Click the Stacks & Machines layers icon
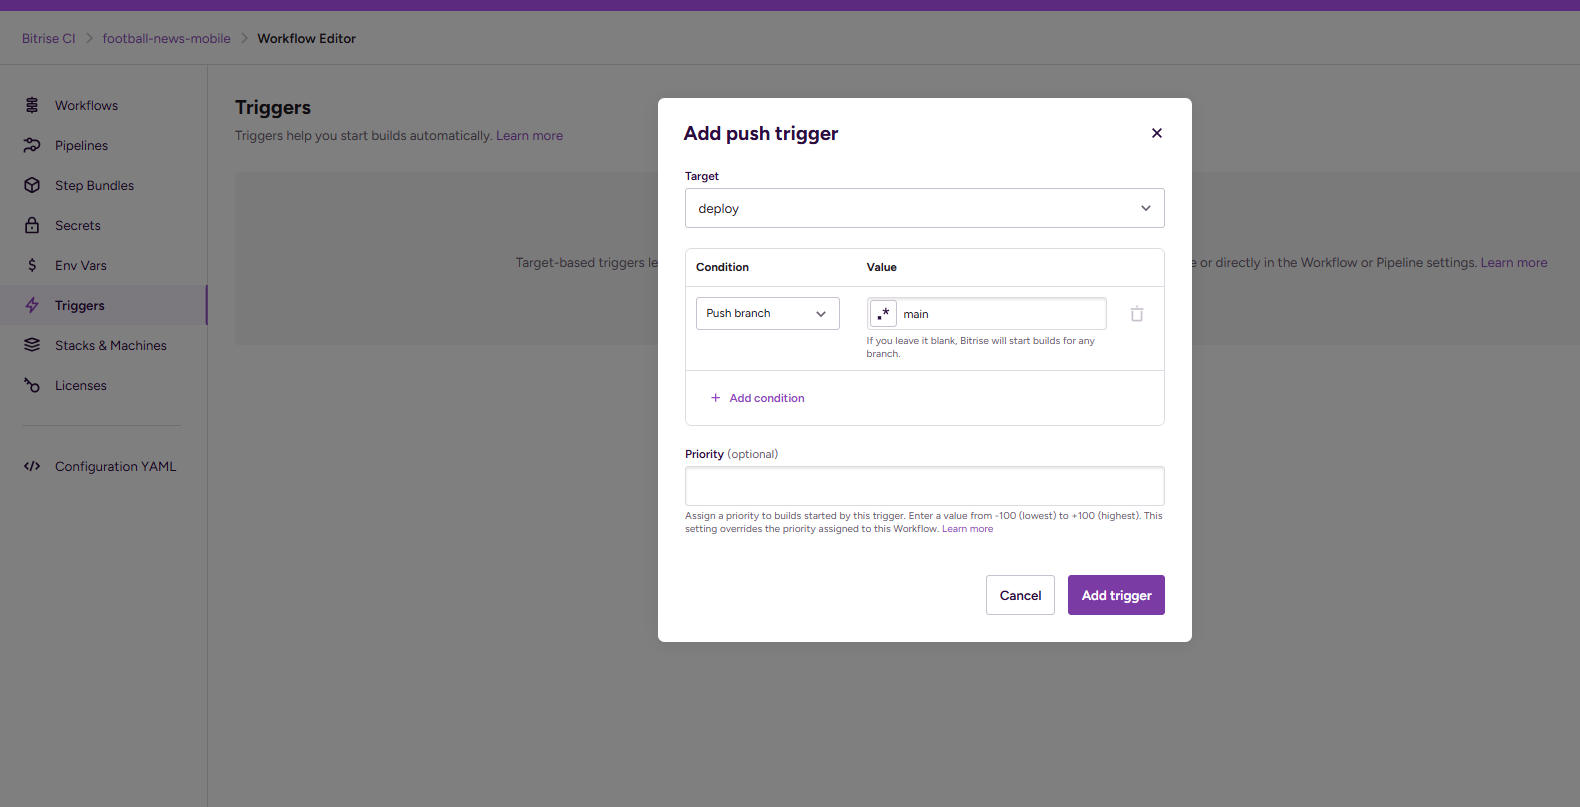This screenshot has width=1580, height=807. tap(32, 345)
